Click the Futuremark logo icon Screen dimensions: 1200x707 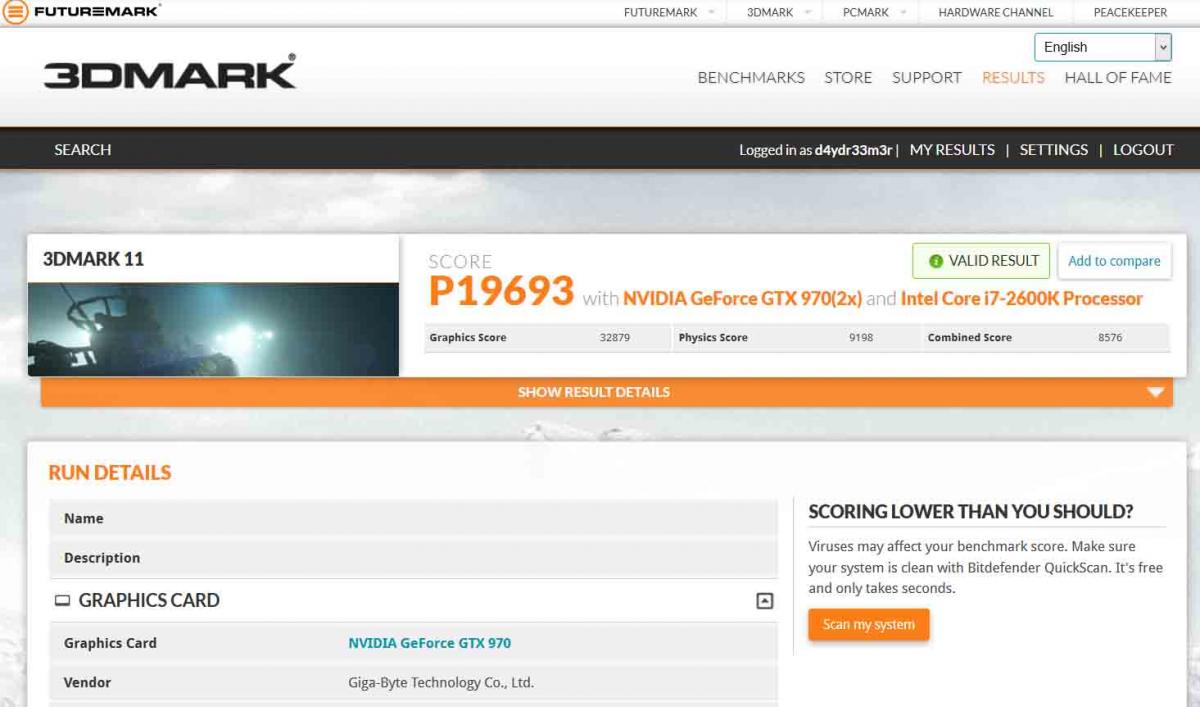click(15, 13)
